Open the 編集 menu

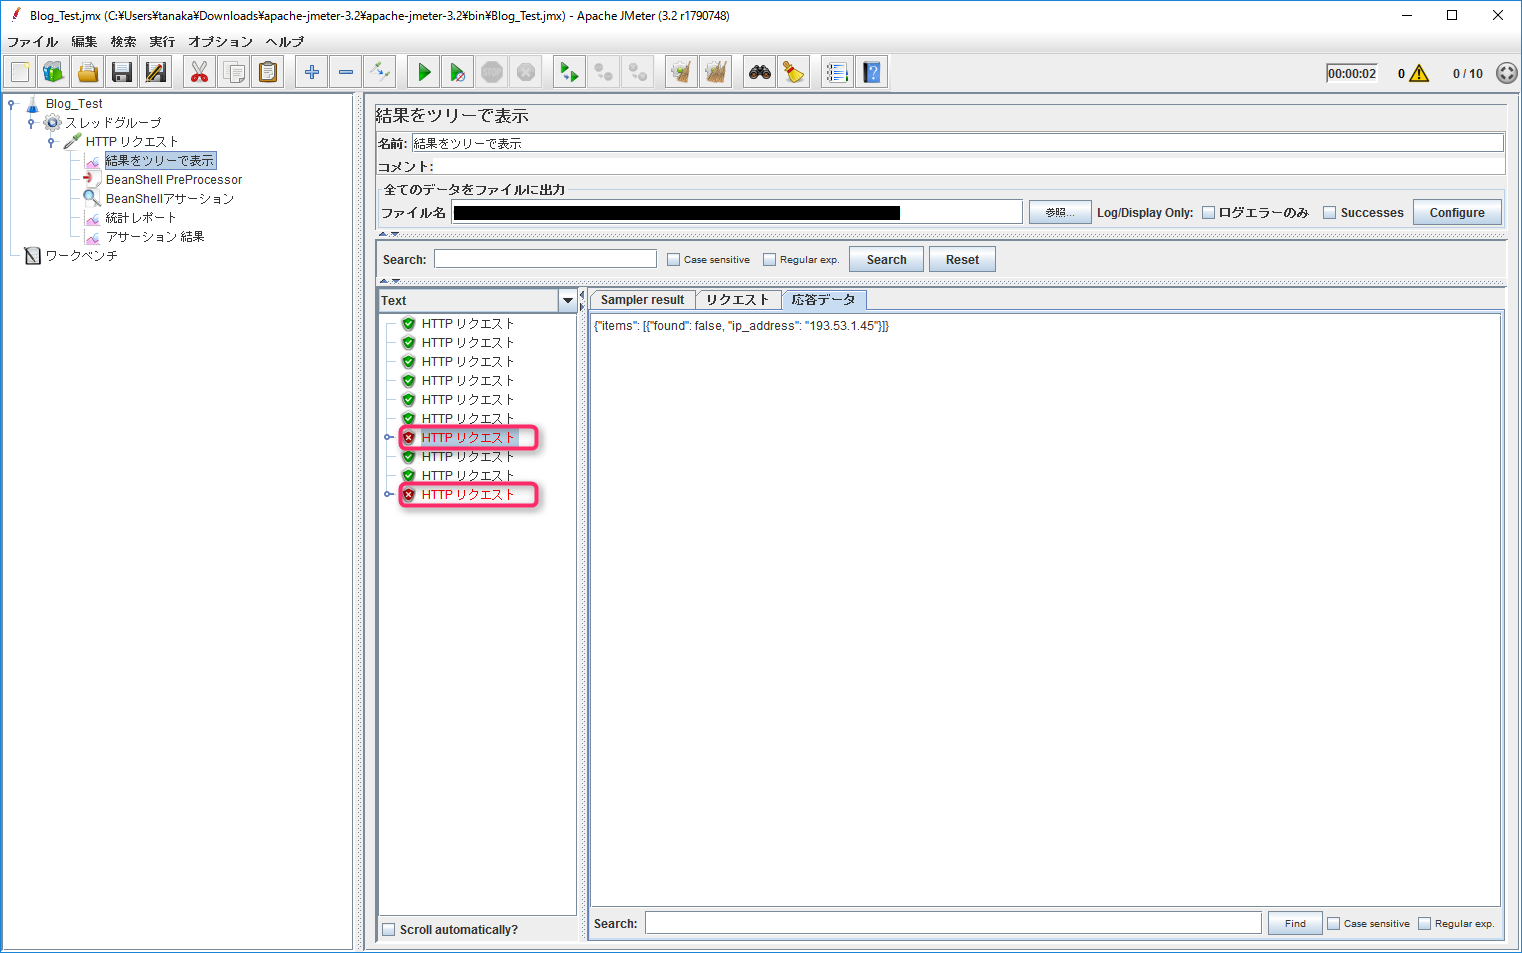84,42
